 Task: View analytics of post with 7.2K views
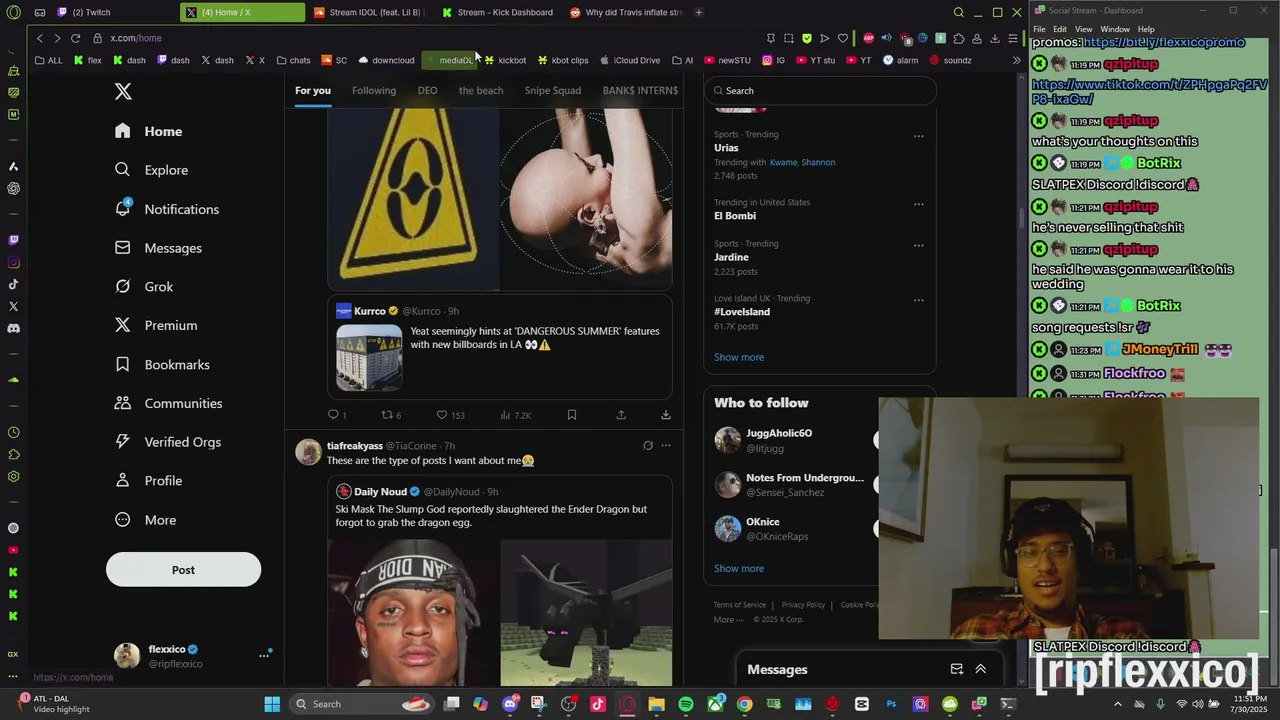515,415
